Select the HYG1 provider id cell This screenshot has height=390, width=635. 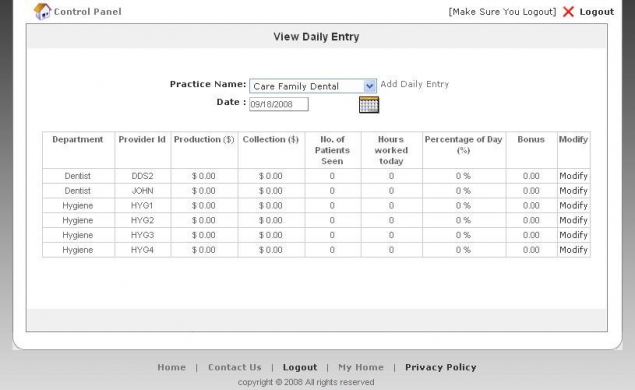coord(143,206)
